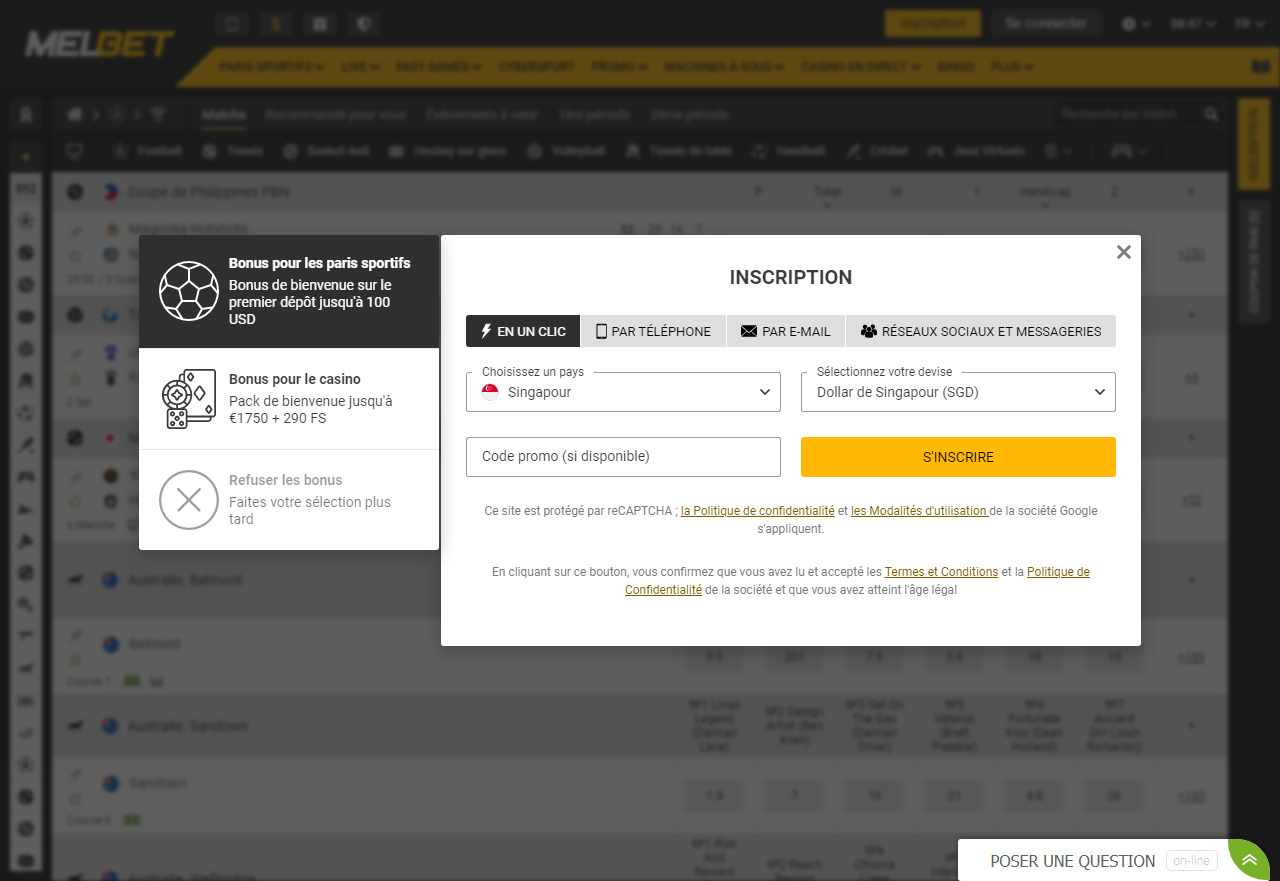This screenshot has height=881, width=1280.
Task: Click the green scroll-to-top arrows button
Action: click(1249, 860)
